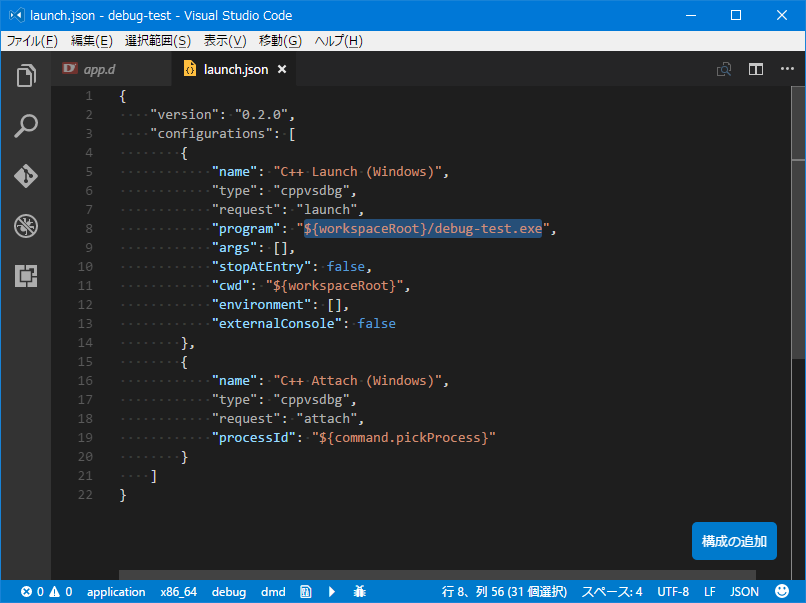Click line number 8 in the gutter

89,228
